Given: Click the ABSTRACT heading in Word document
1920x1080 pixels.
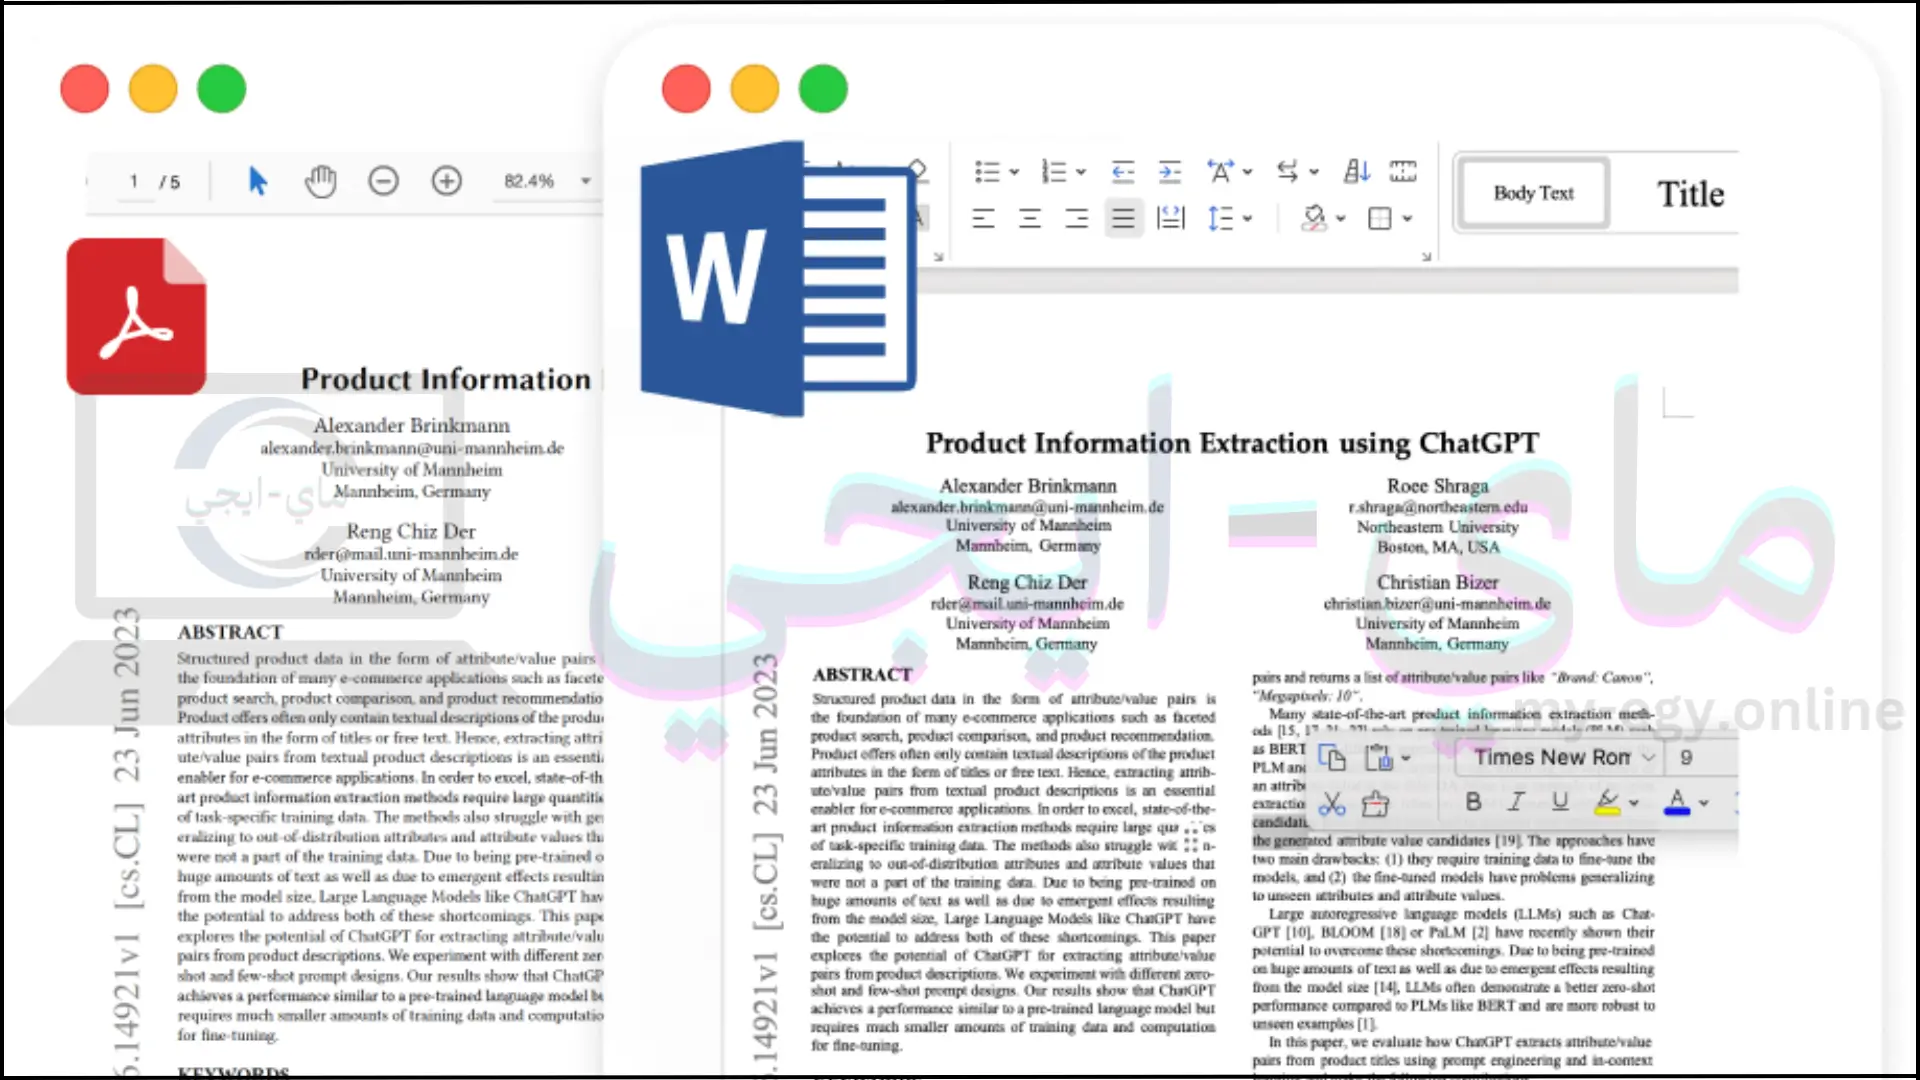Looking at the screenshot, I should 862,675.
